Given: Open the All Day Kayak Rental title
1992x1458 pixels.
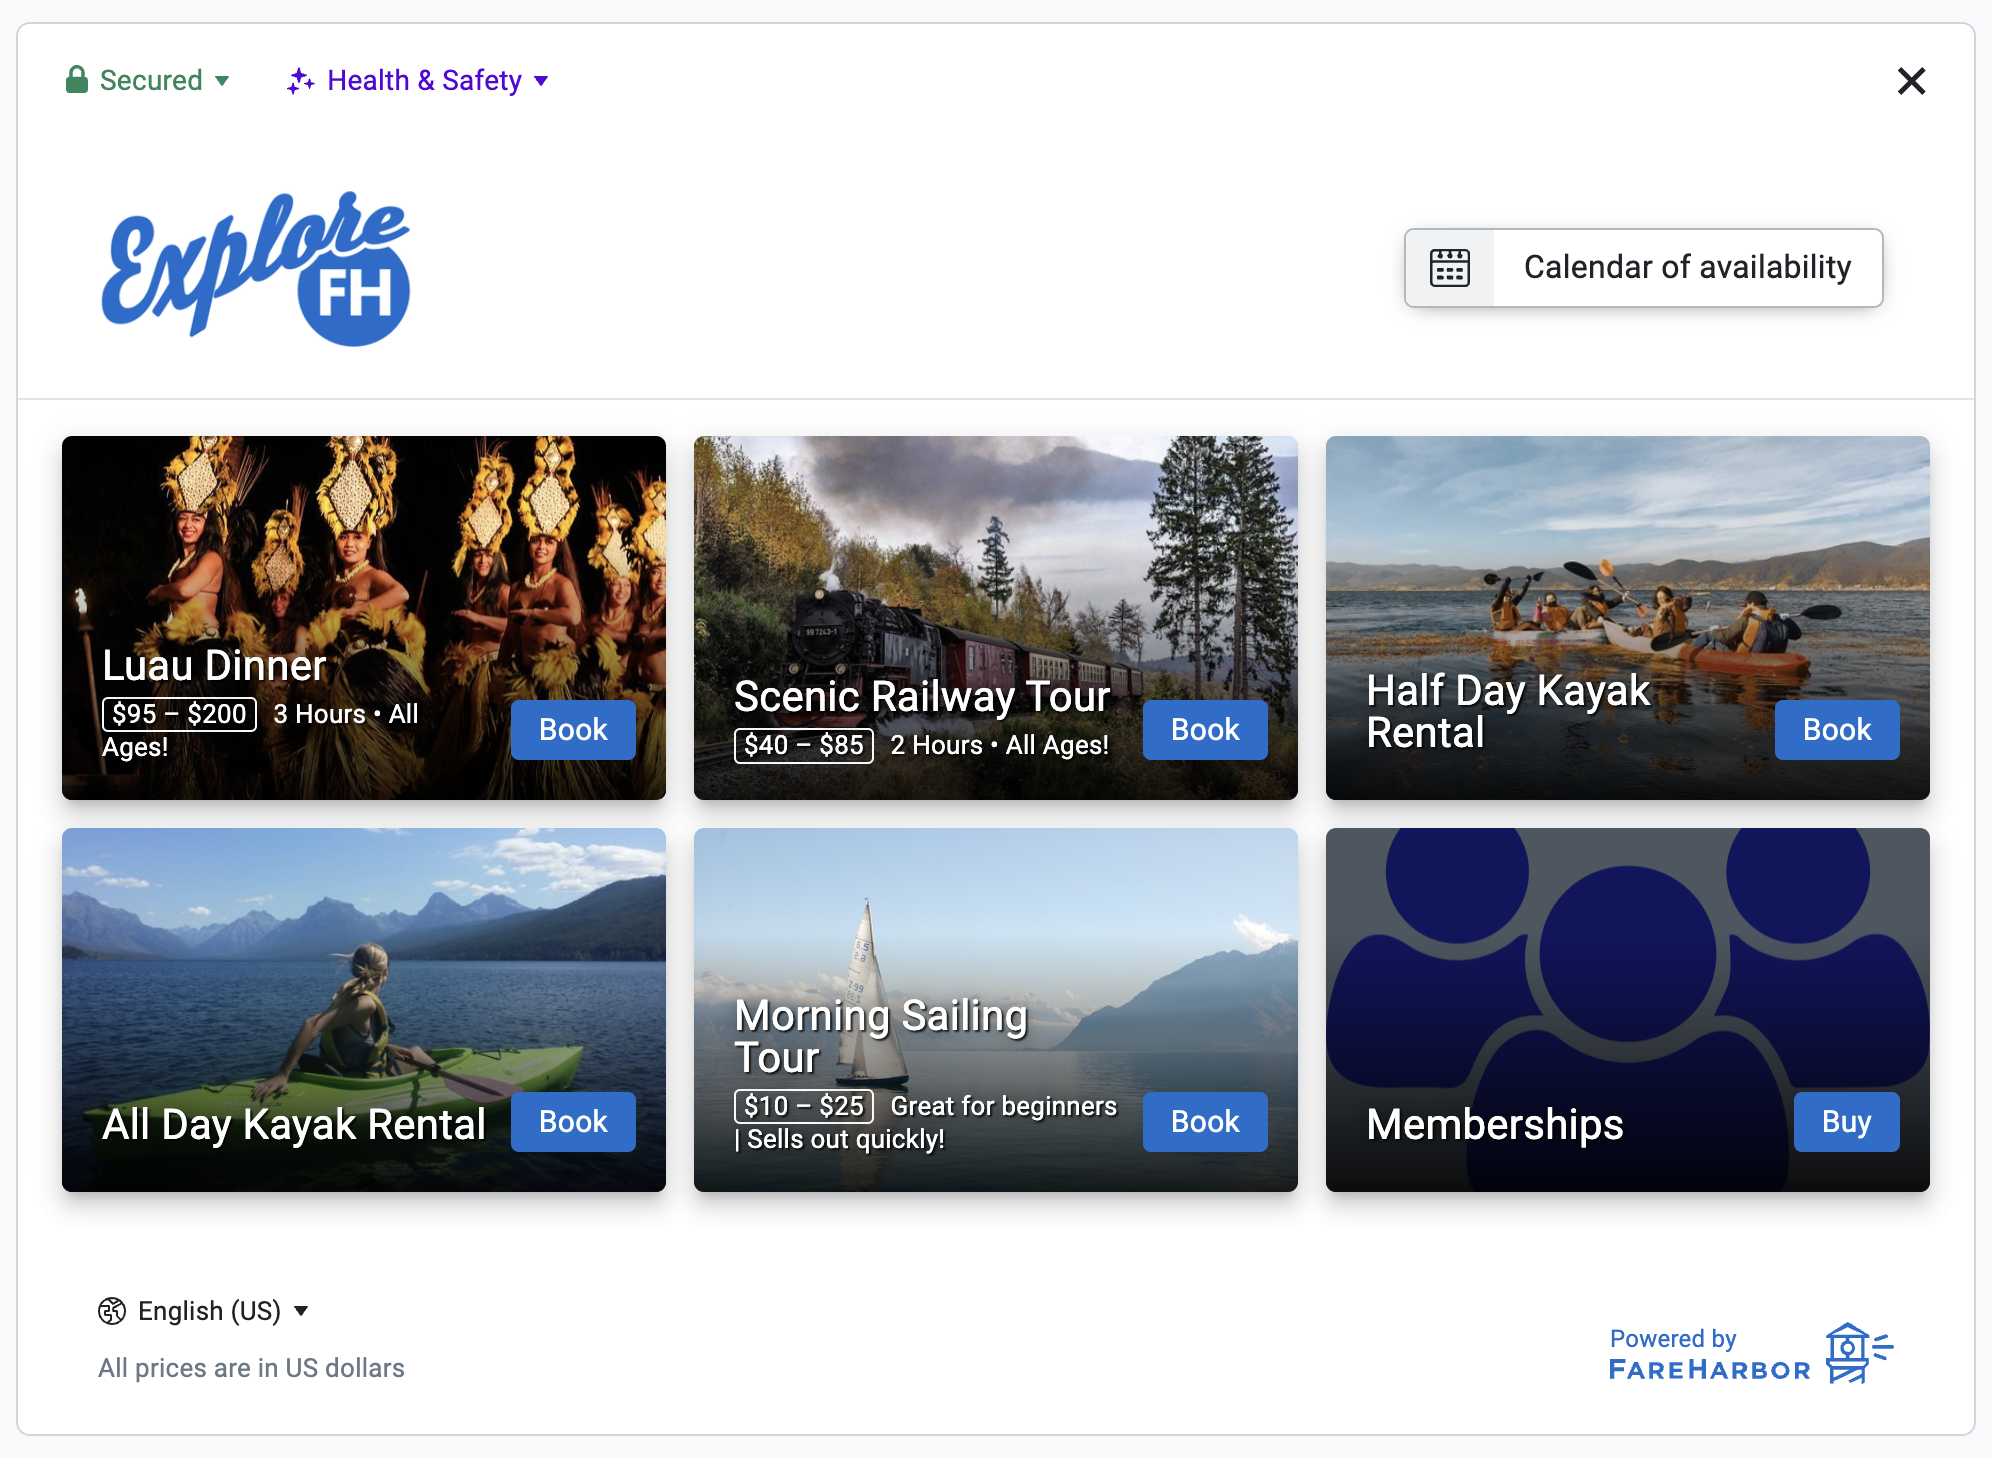Looking at the screenshot, I should click(x=294, y=1125).
